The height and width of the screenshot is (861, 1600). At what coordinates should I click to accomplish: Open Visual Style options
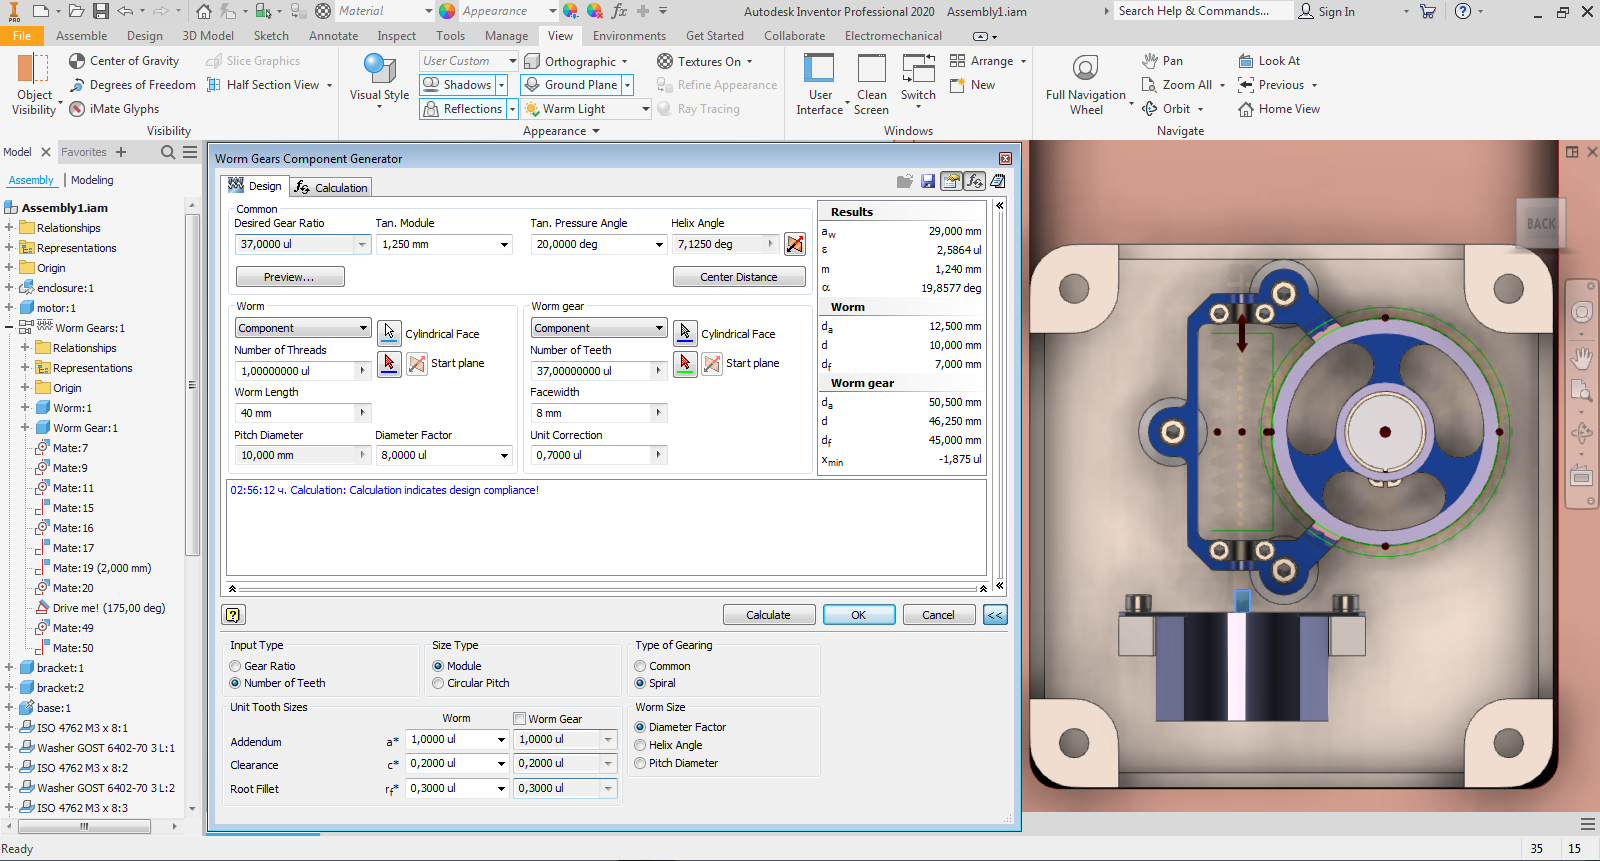[x=379, y=84]
